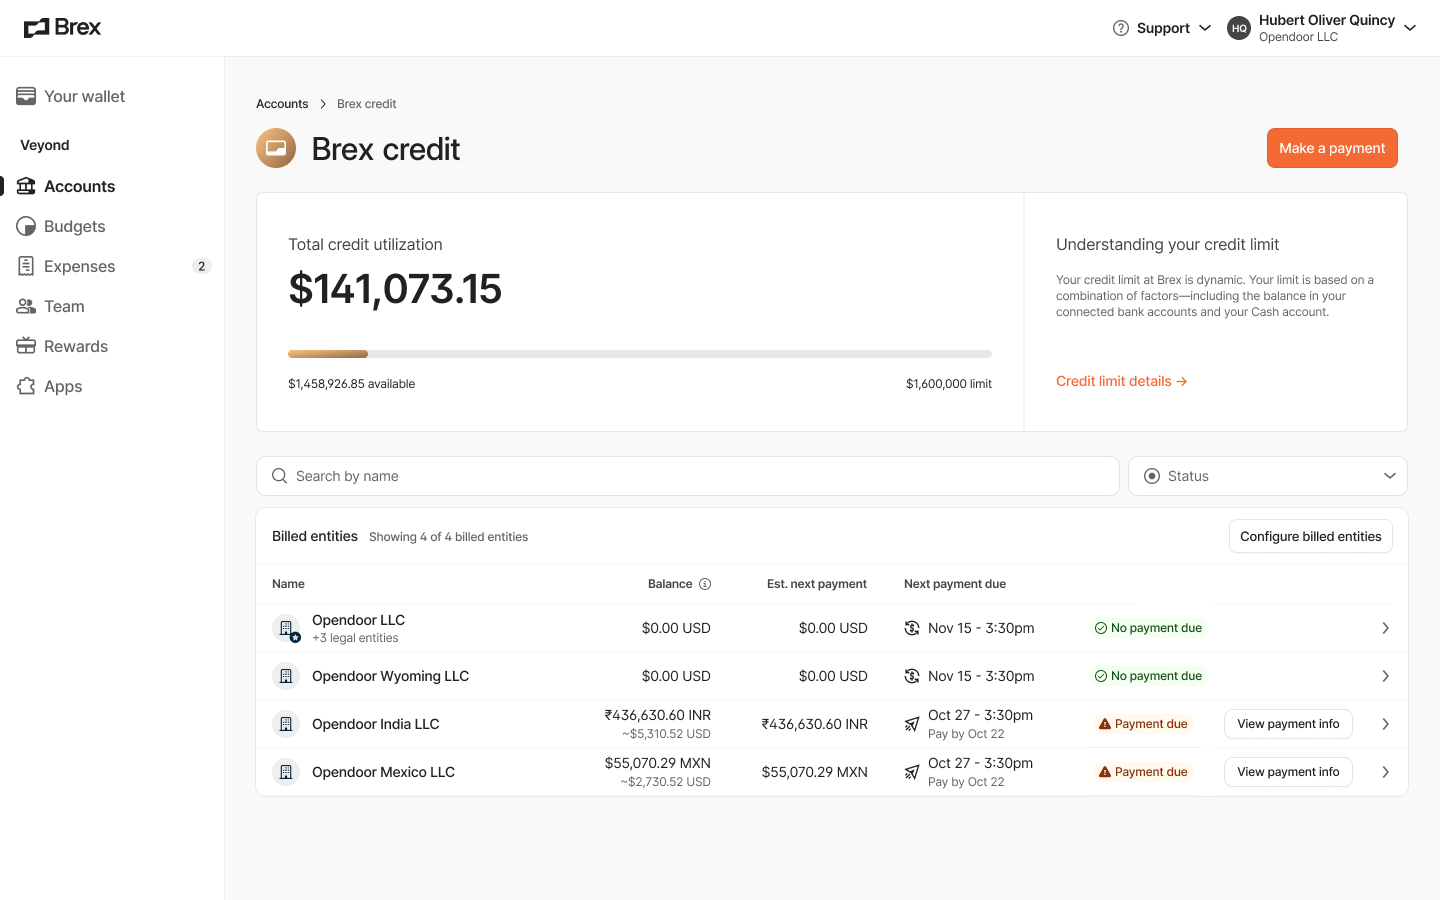
Task: Click the +3 legal entities text
Action: pos(355,638)
